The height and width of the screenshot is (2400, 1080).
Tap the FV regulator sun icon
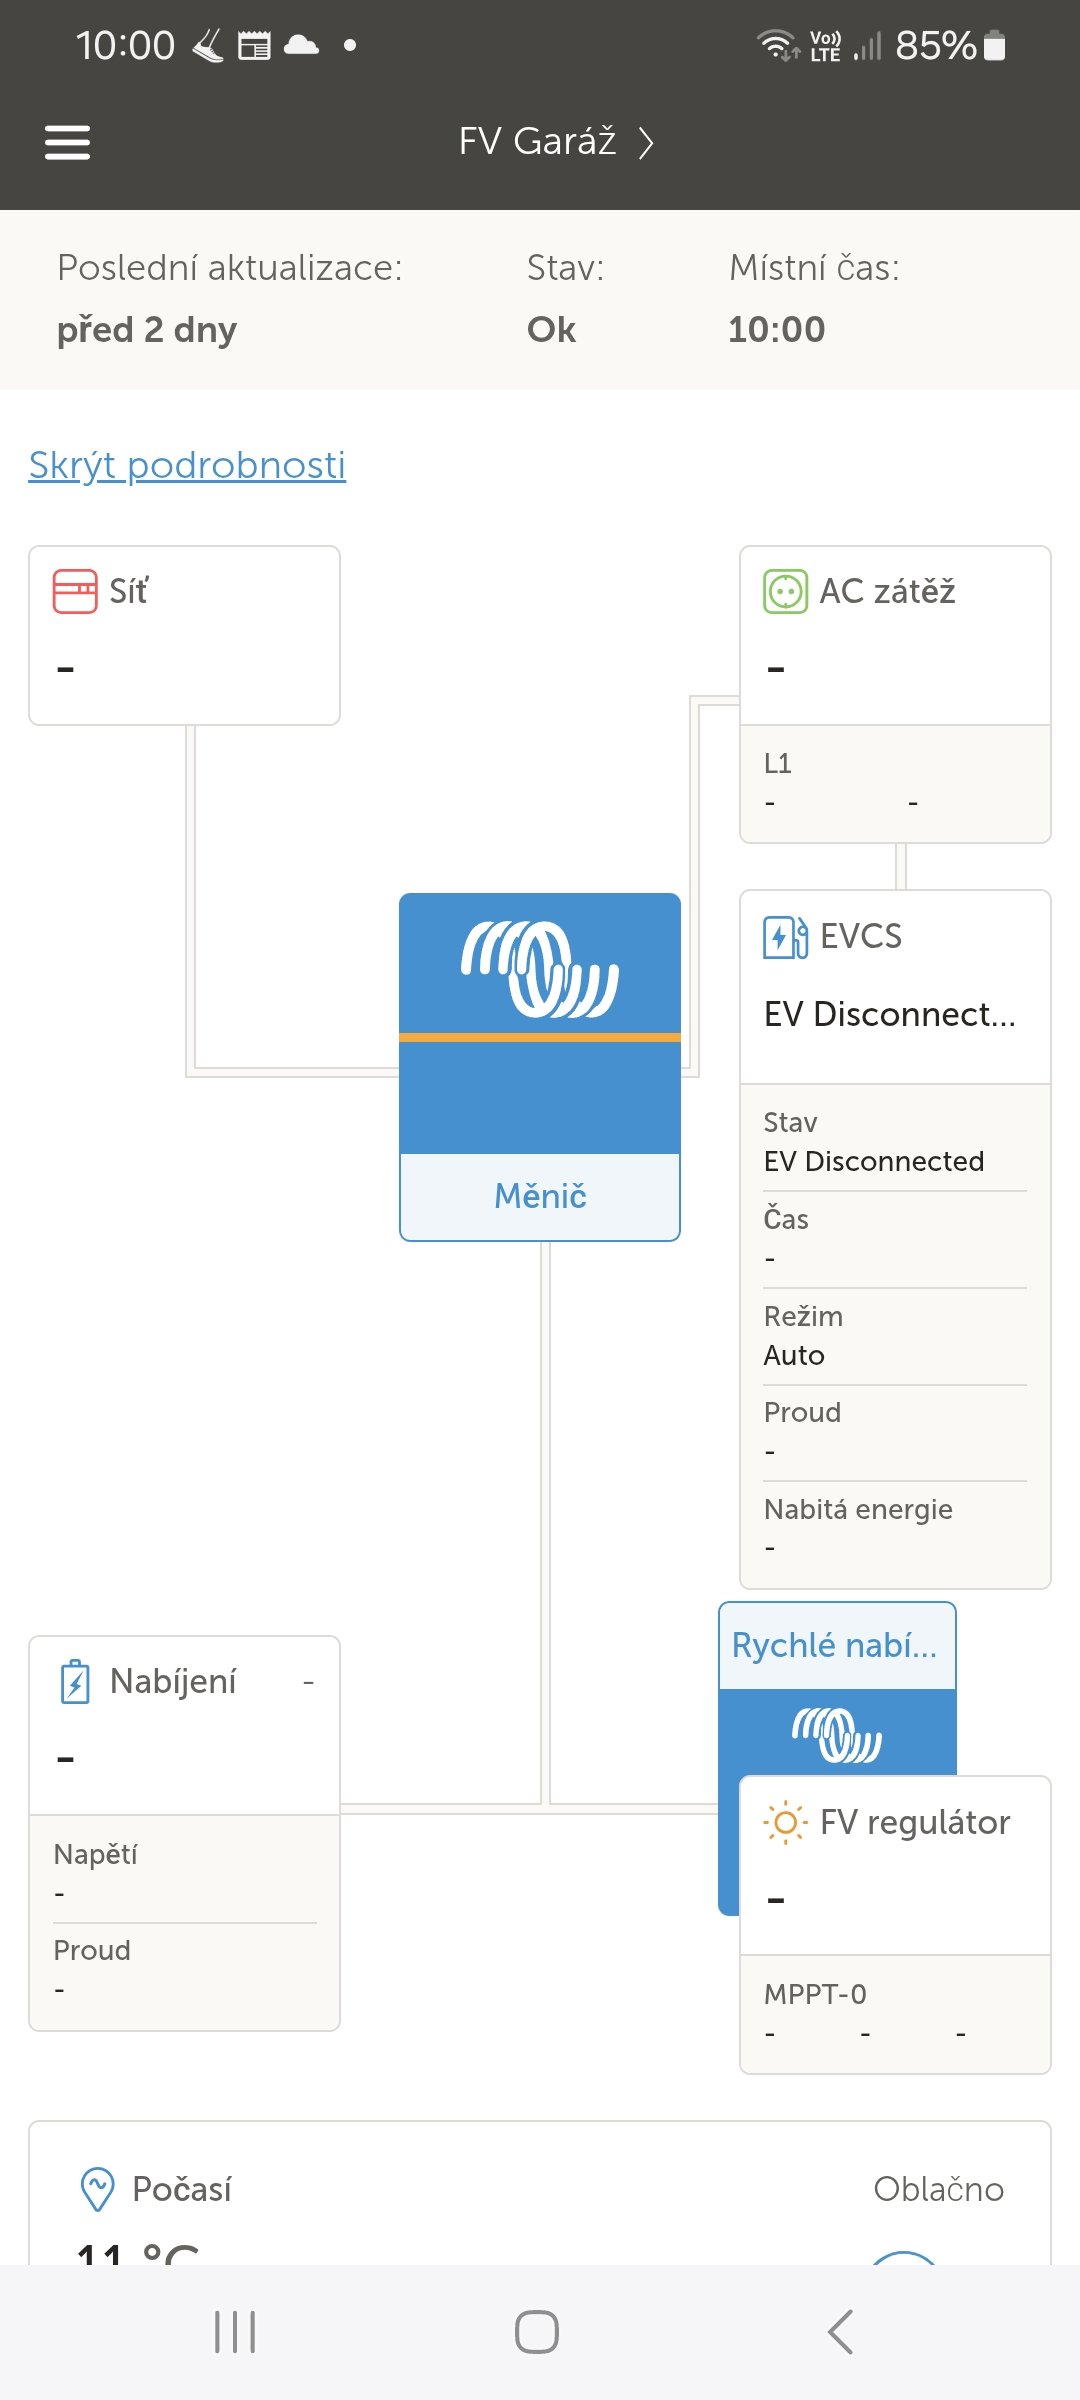pos(785,1823)
